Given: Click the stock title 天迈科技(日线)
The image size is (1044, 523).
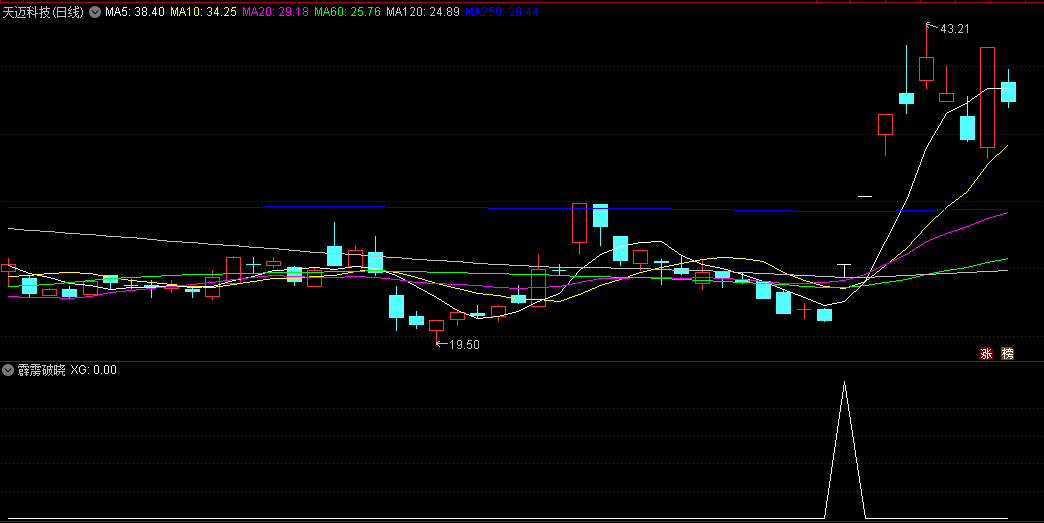Looking at the screenshot, I should pos(43,12).
